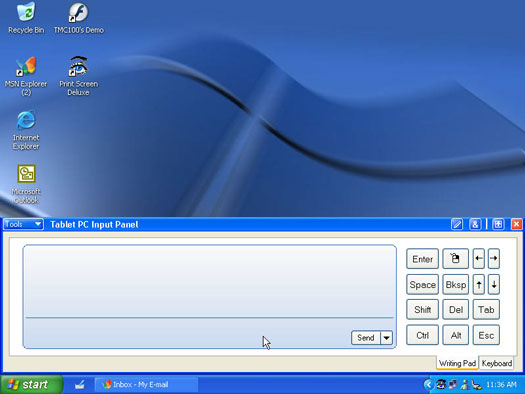Screen dimensions: 525x394
Task: Open the Tools dropdown menu
Action: pos(23,224)
